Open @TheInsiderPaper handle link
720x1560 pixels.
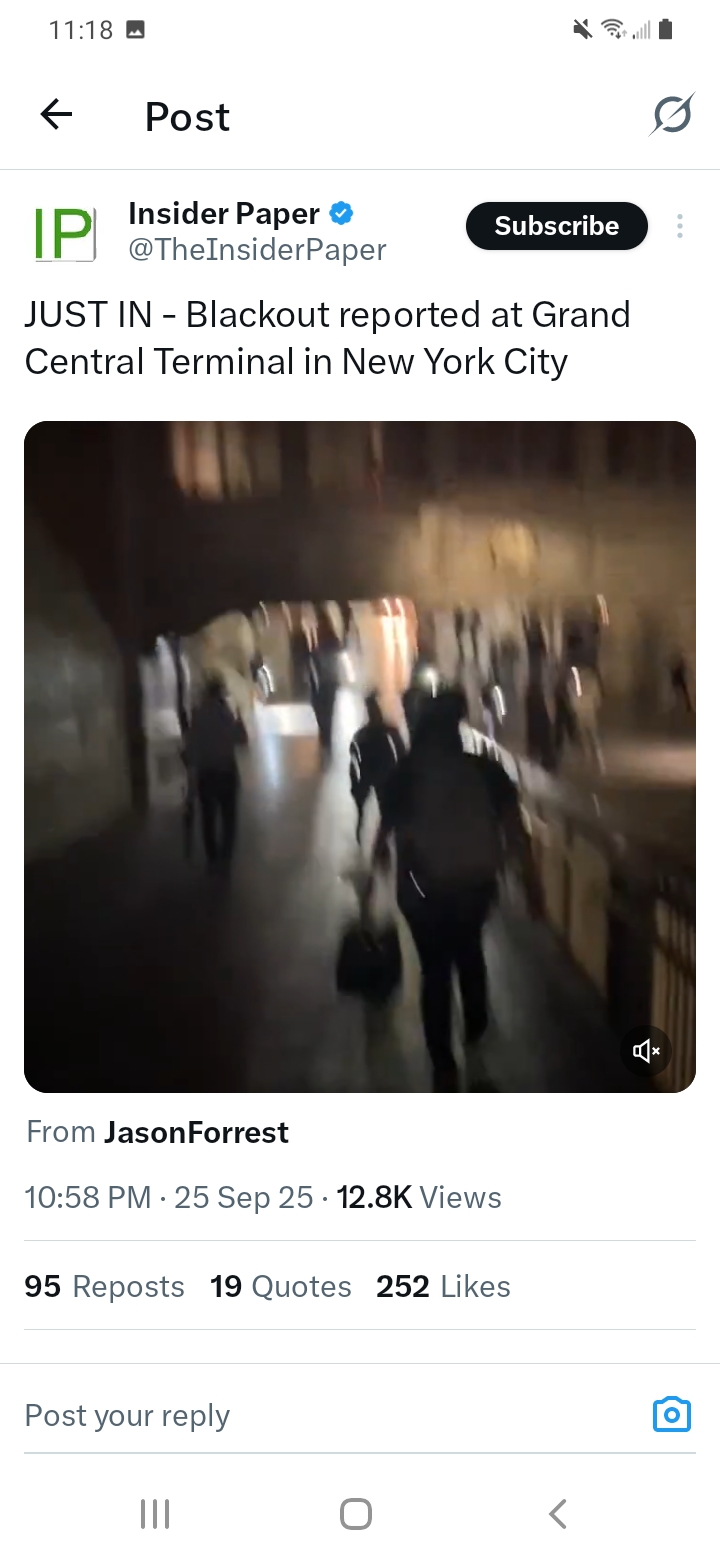257,250
